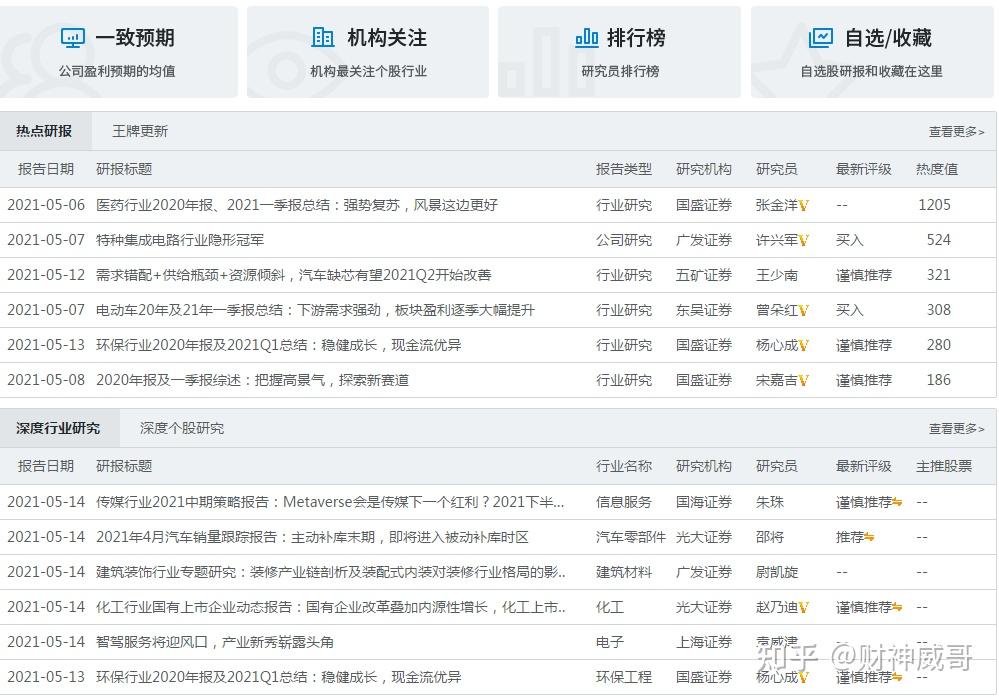Open the 机构关注 card title
Image resolution: width=999 pixels, height=698 pixels.
click(x=387, y=38)
